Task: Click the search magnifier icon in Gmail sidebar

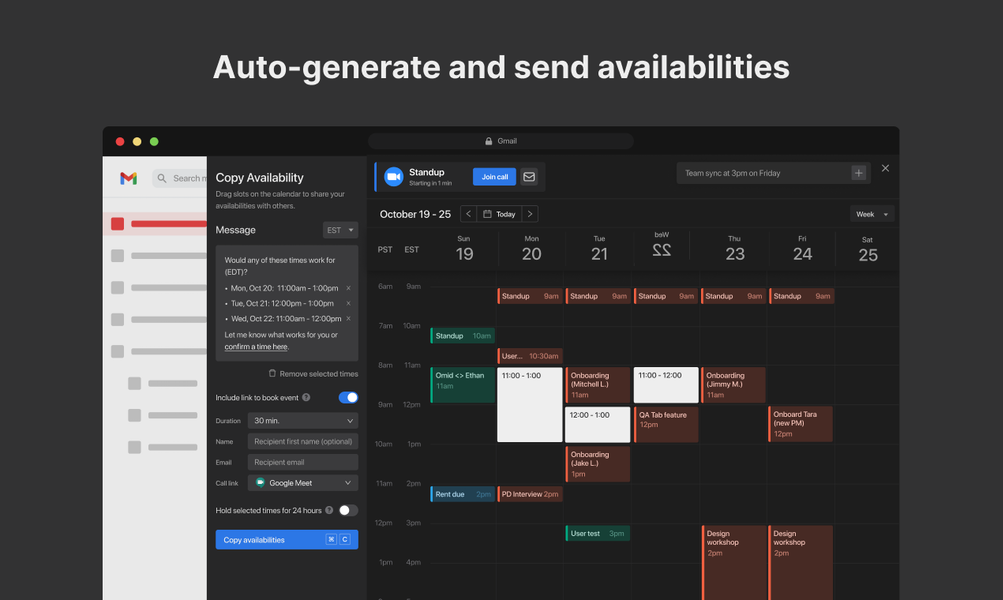Action: (162, 178)
